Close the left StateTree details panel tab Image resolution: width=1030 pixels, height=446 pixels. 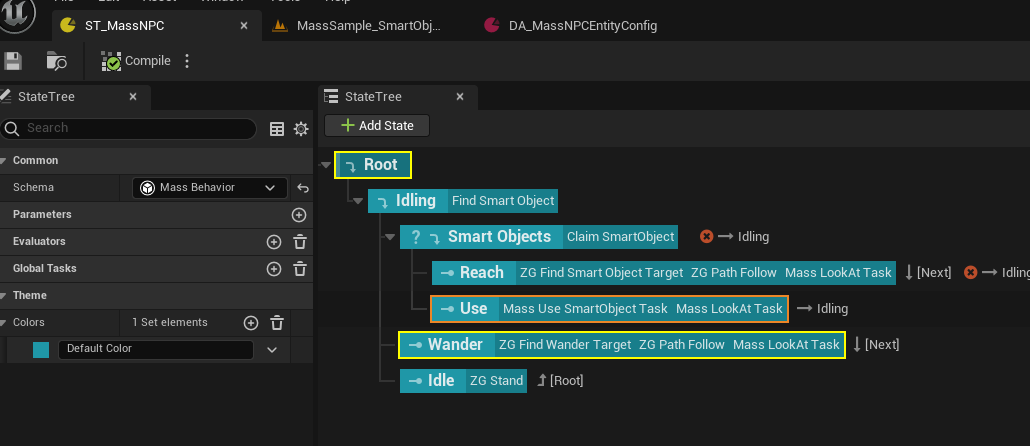pyautogui.click(x=133, y=97)
